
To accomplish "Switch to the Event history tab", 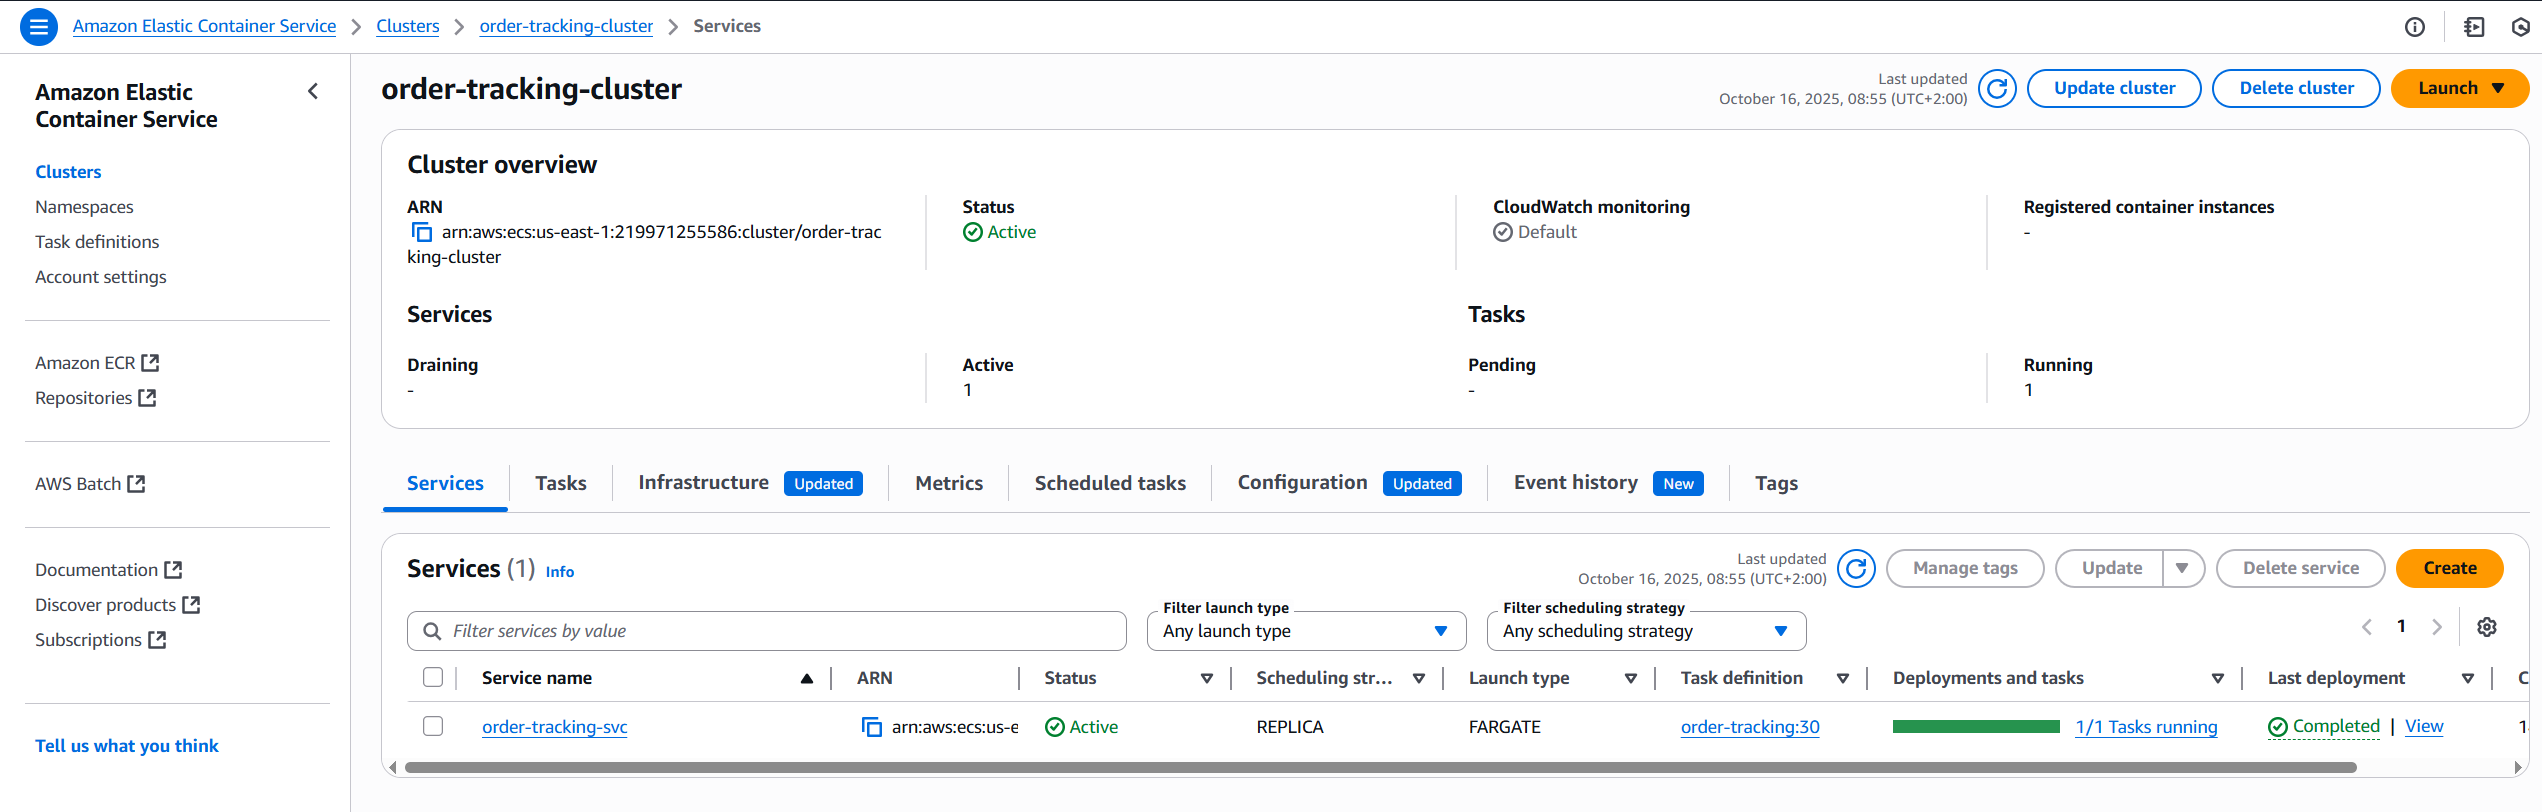I will tap(1608, 484).
